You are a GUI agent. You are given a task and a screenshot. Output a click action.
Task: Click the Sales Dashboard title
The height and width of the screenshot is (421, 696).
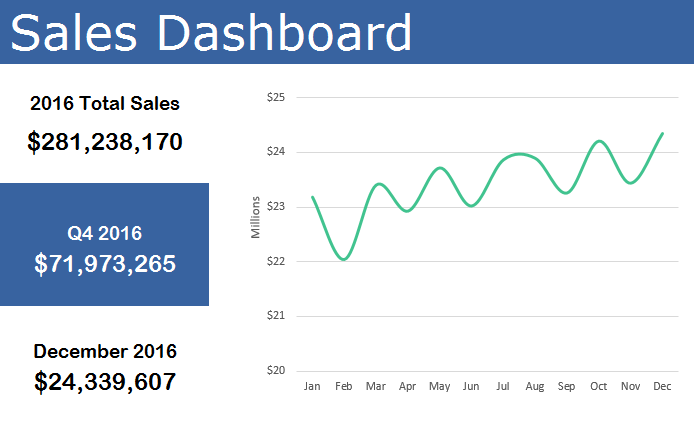click(x=211, y=32)
